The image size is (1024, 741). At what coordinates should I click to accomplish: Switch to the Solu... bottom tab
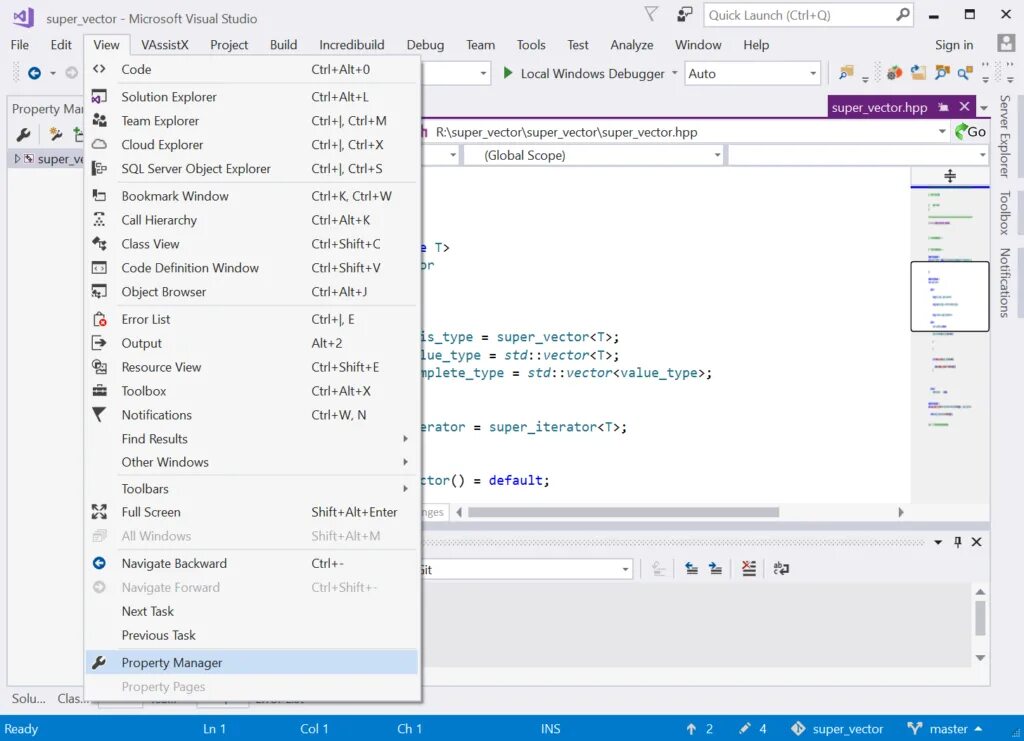(29, 698)
